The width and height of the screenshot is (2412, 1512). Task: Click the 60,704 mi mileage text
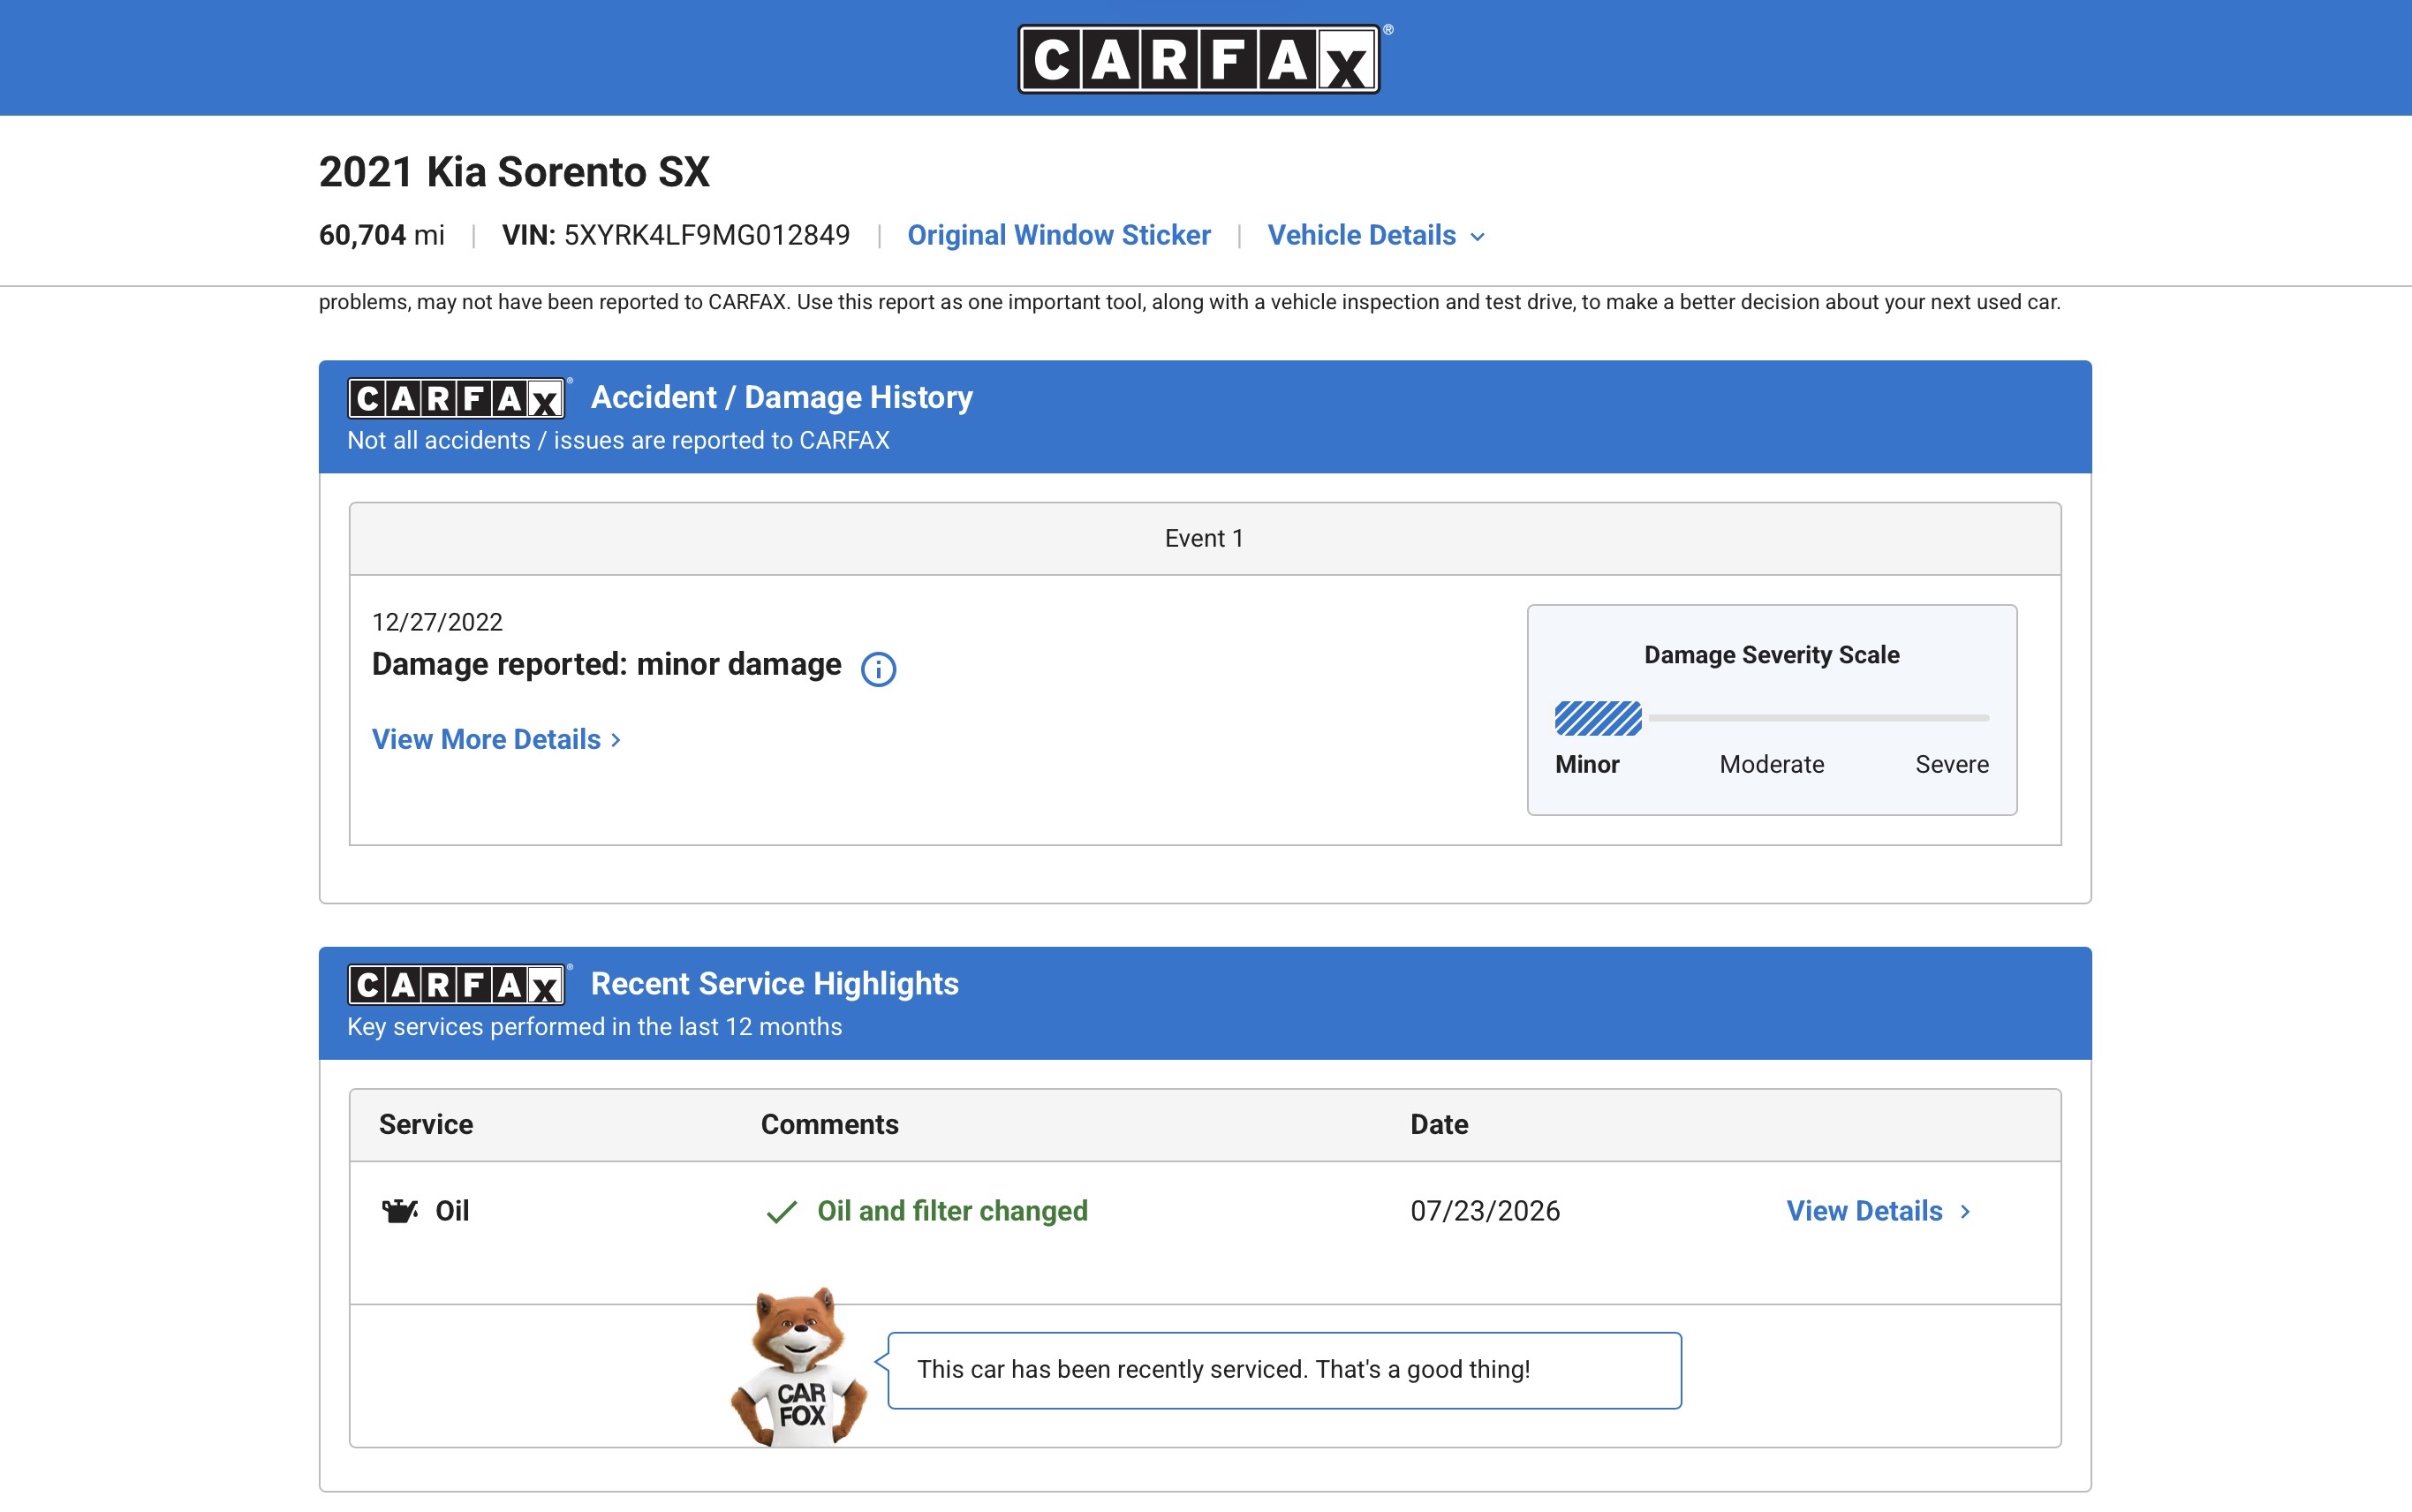pos(382,235)
